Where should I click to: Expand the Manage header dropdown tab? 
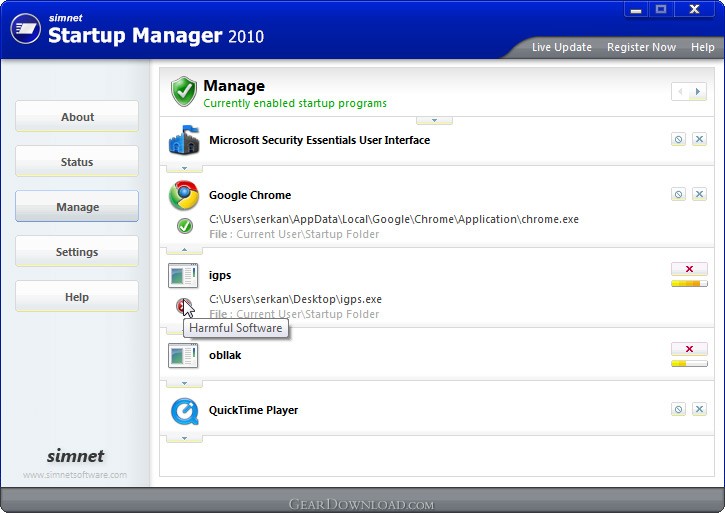434,121
